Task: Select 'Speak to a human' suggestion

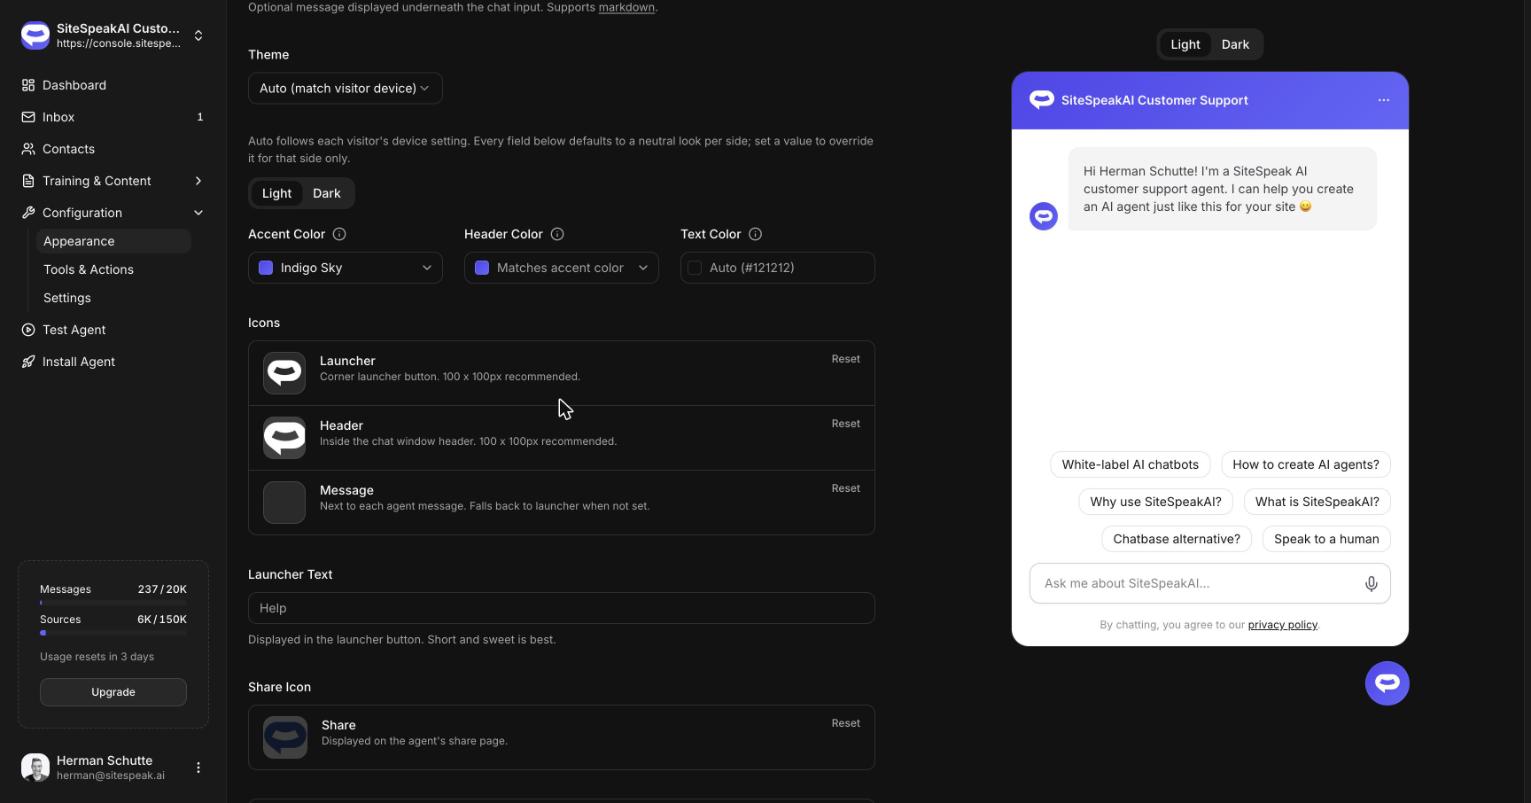Action: [1327, 539]
